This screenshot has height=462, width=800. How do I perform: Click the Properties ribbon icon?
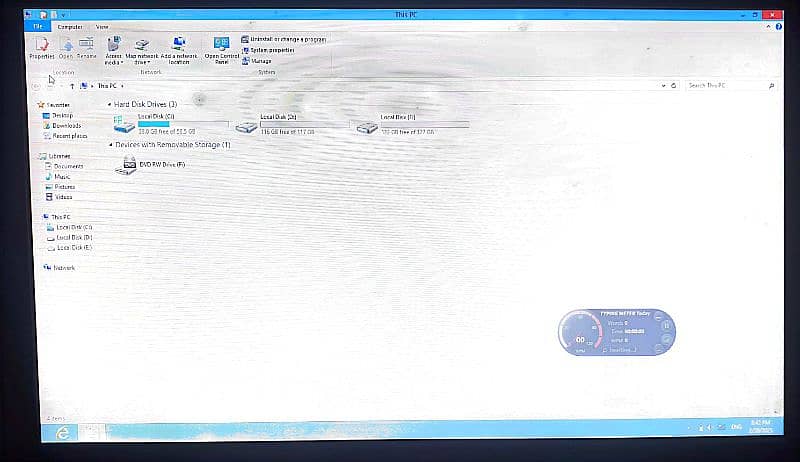(x=41, y=47)
